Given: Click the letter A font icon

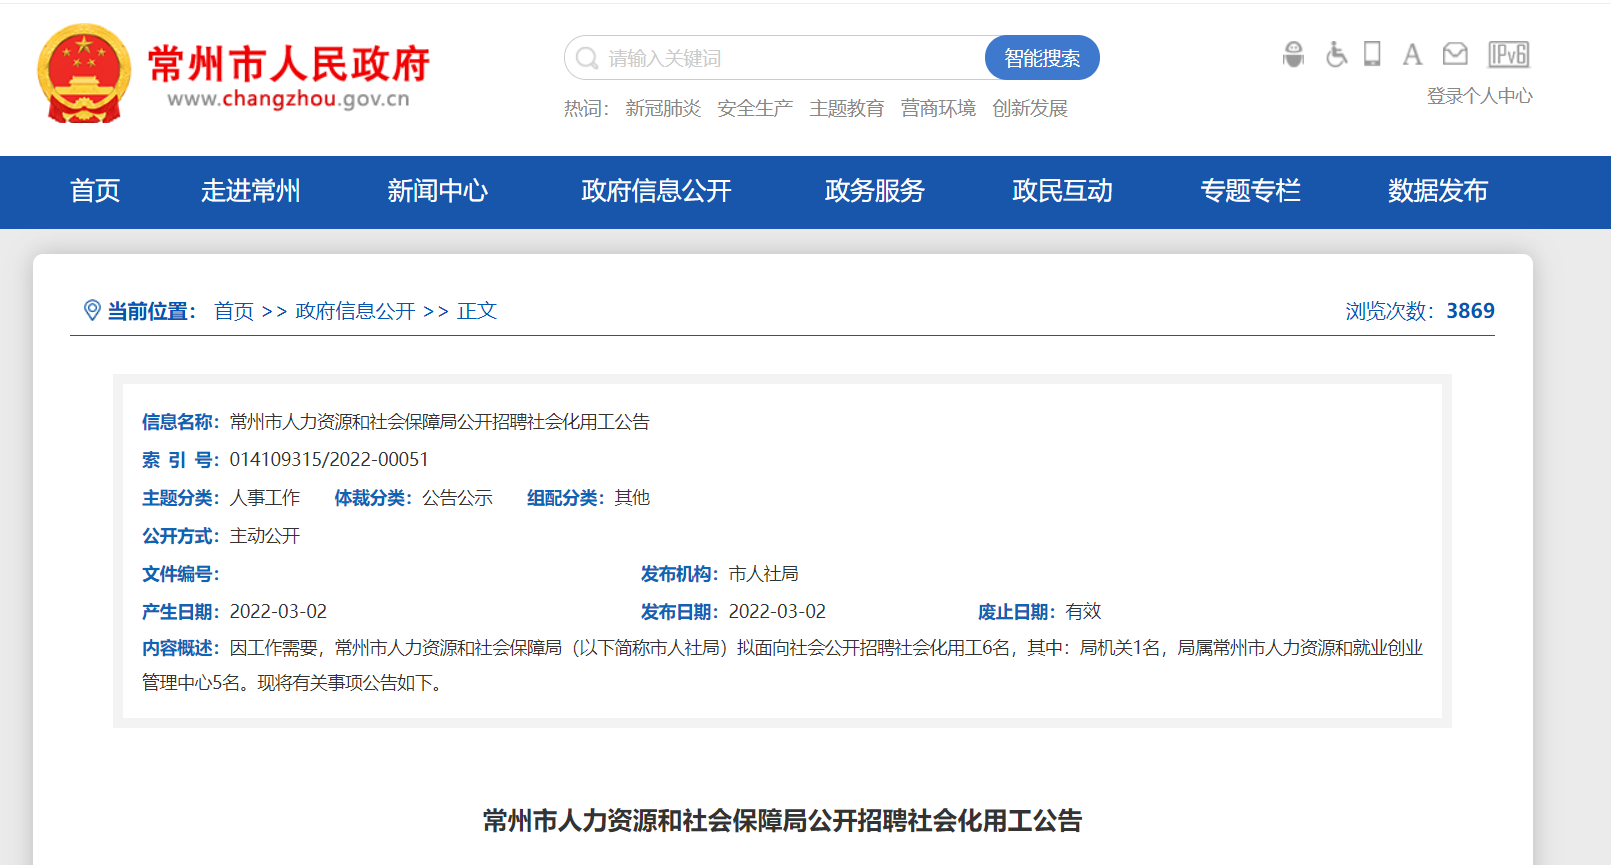Looking at the screenshot, I should click(x=1412, y=54).
